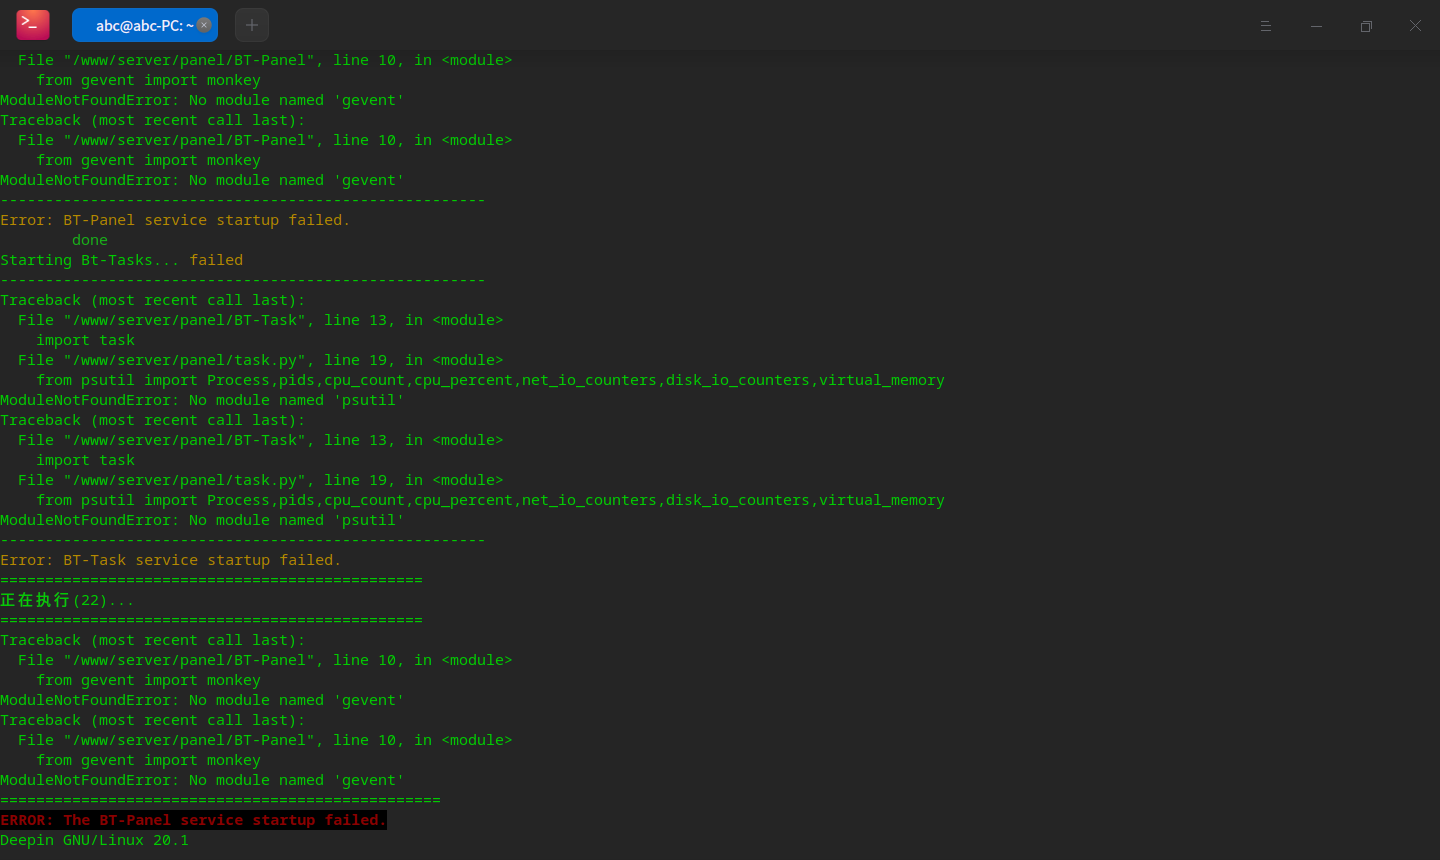
Task: Close the abc@abc-PC tab with its x icon
Action: point(204,25)
